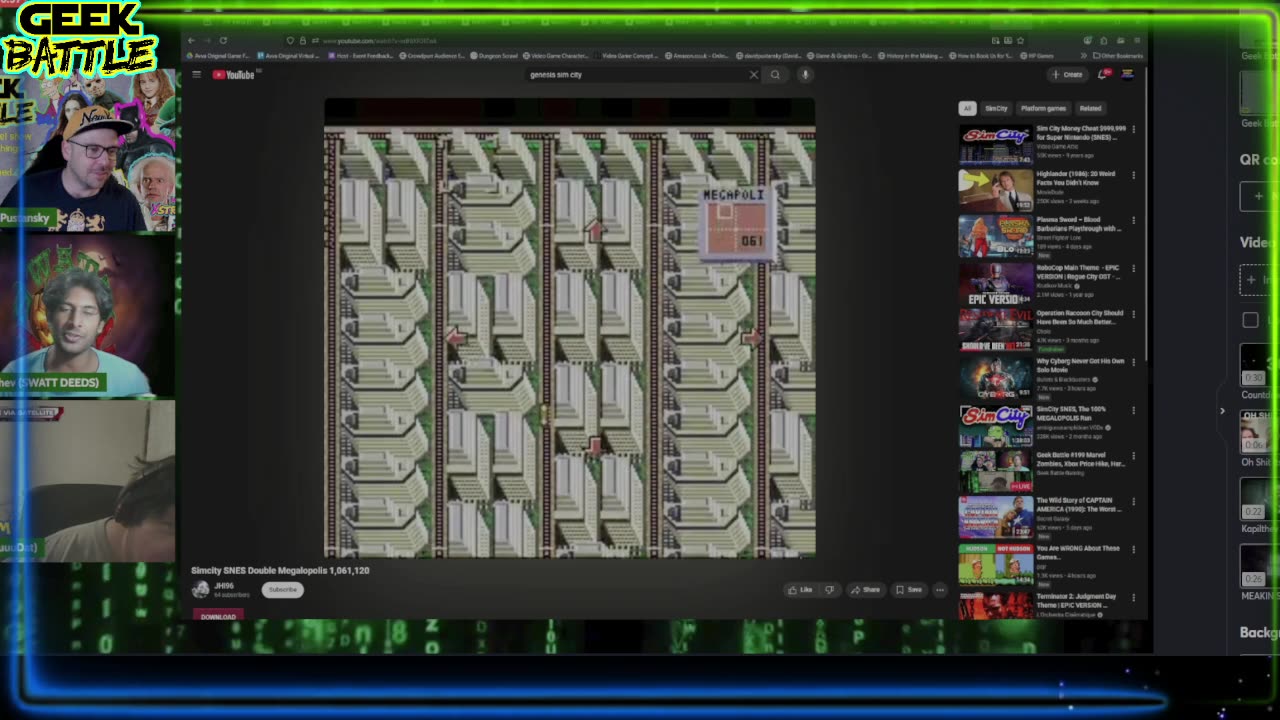Open the 'Amazon.co.uk' bookmark
The height and width of the screenshot is (720, 1280).
click(697, 56)
